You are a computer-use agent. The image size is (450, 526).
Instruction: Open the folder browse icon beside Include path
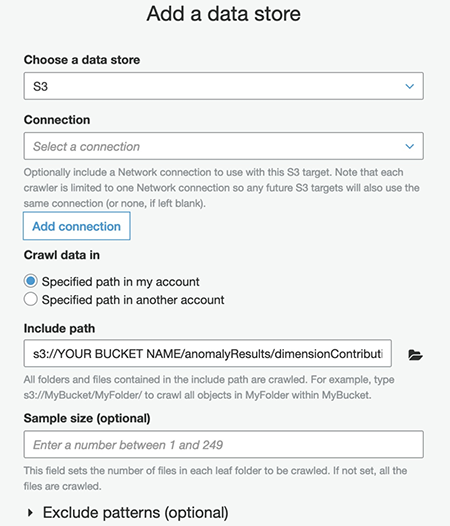415,355
